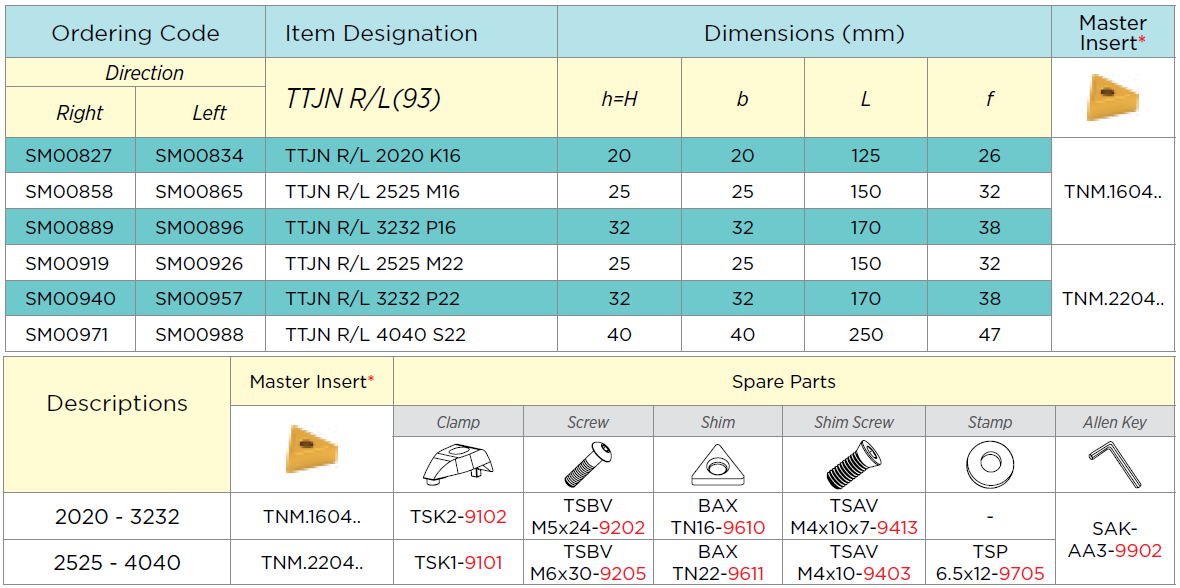Click the Shim Screw illustration
1180x588 pixels.
pos(853,463)
